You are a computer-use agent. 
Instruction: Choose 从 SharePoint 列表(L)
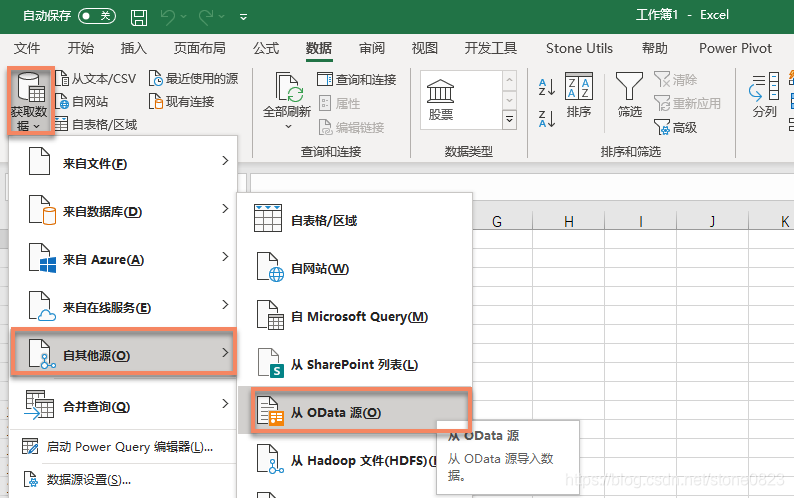(x=355, y=364)
